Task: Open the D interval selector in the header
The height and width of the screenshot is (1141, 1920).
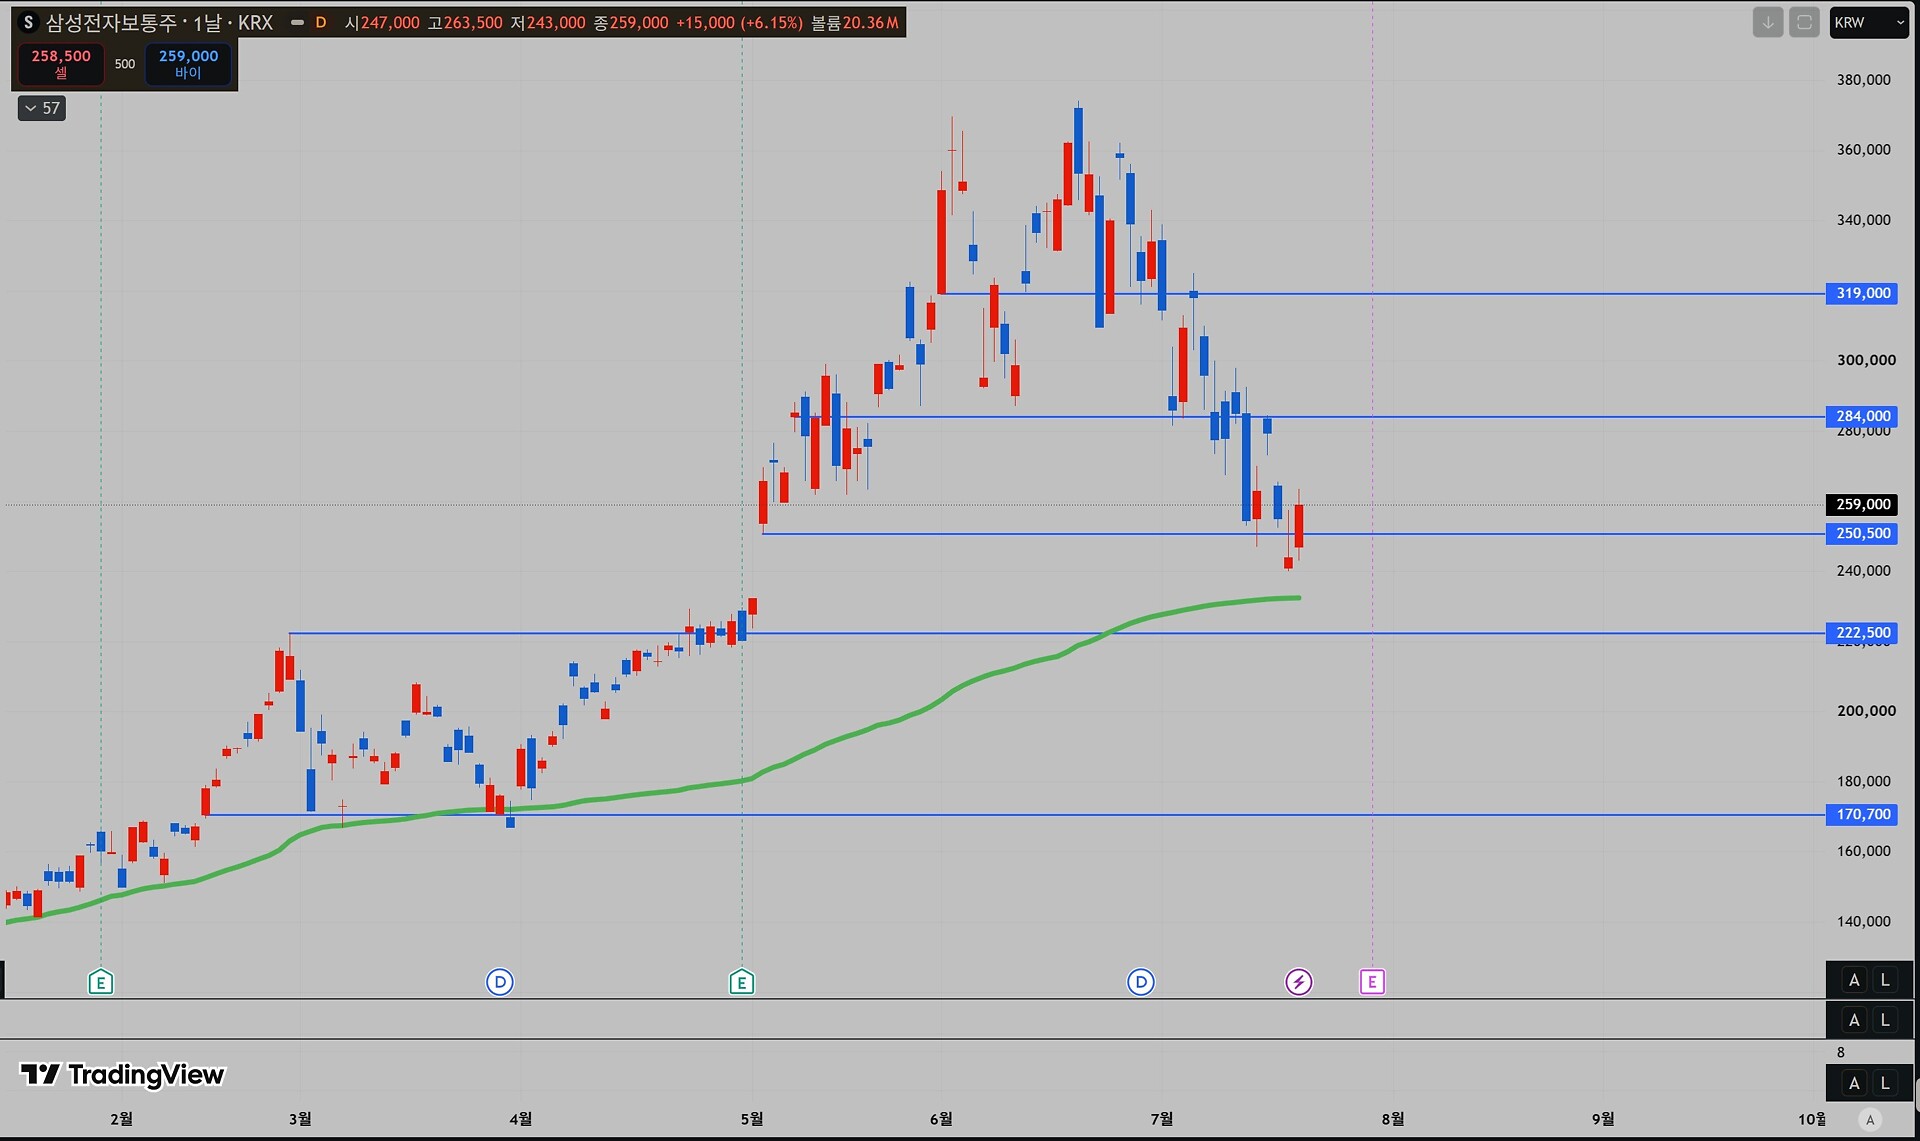Action: (321, 22)
